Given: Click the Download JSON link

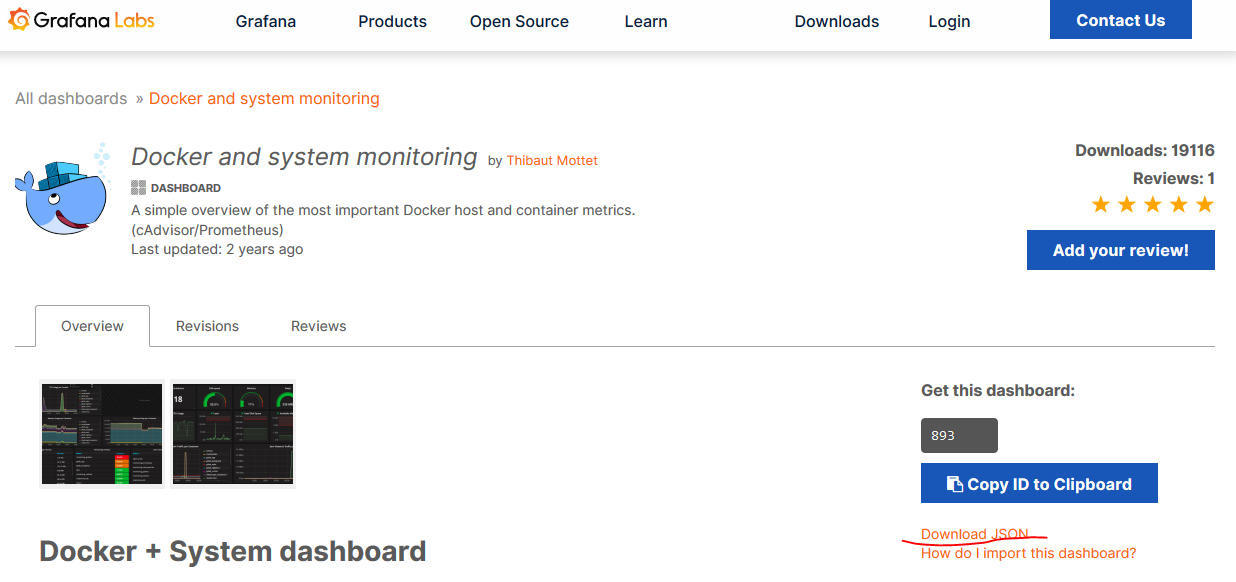Looking at the screenshot, I should pyautogui.click(x=975, y=534).
